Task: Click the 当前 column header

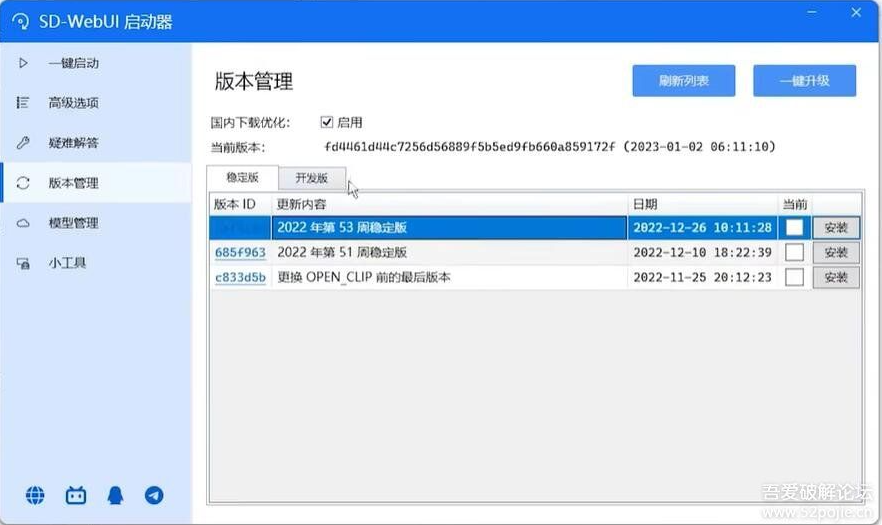Action: coord(795,204)
